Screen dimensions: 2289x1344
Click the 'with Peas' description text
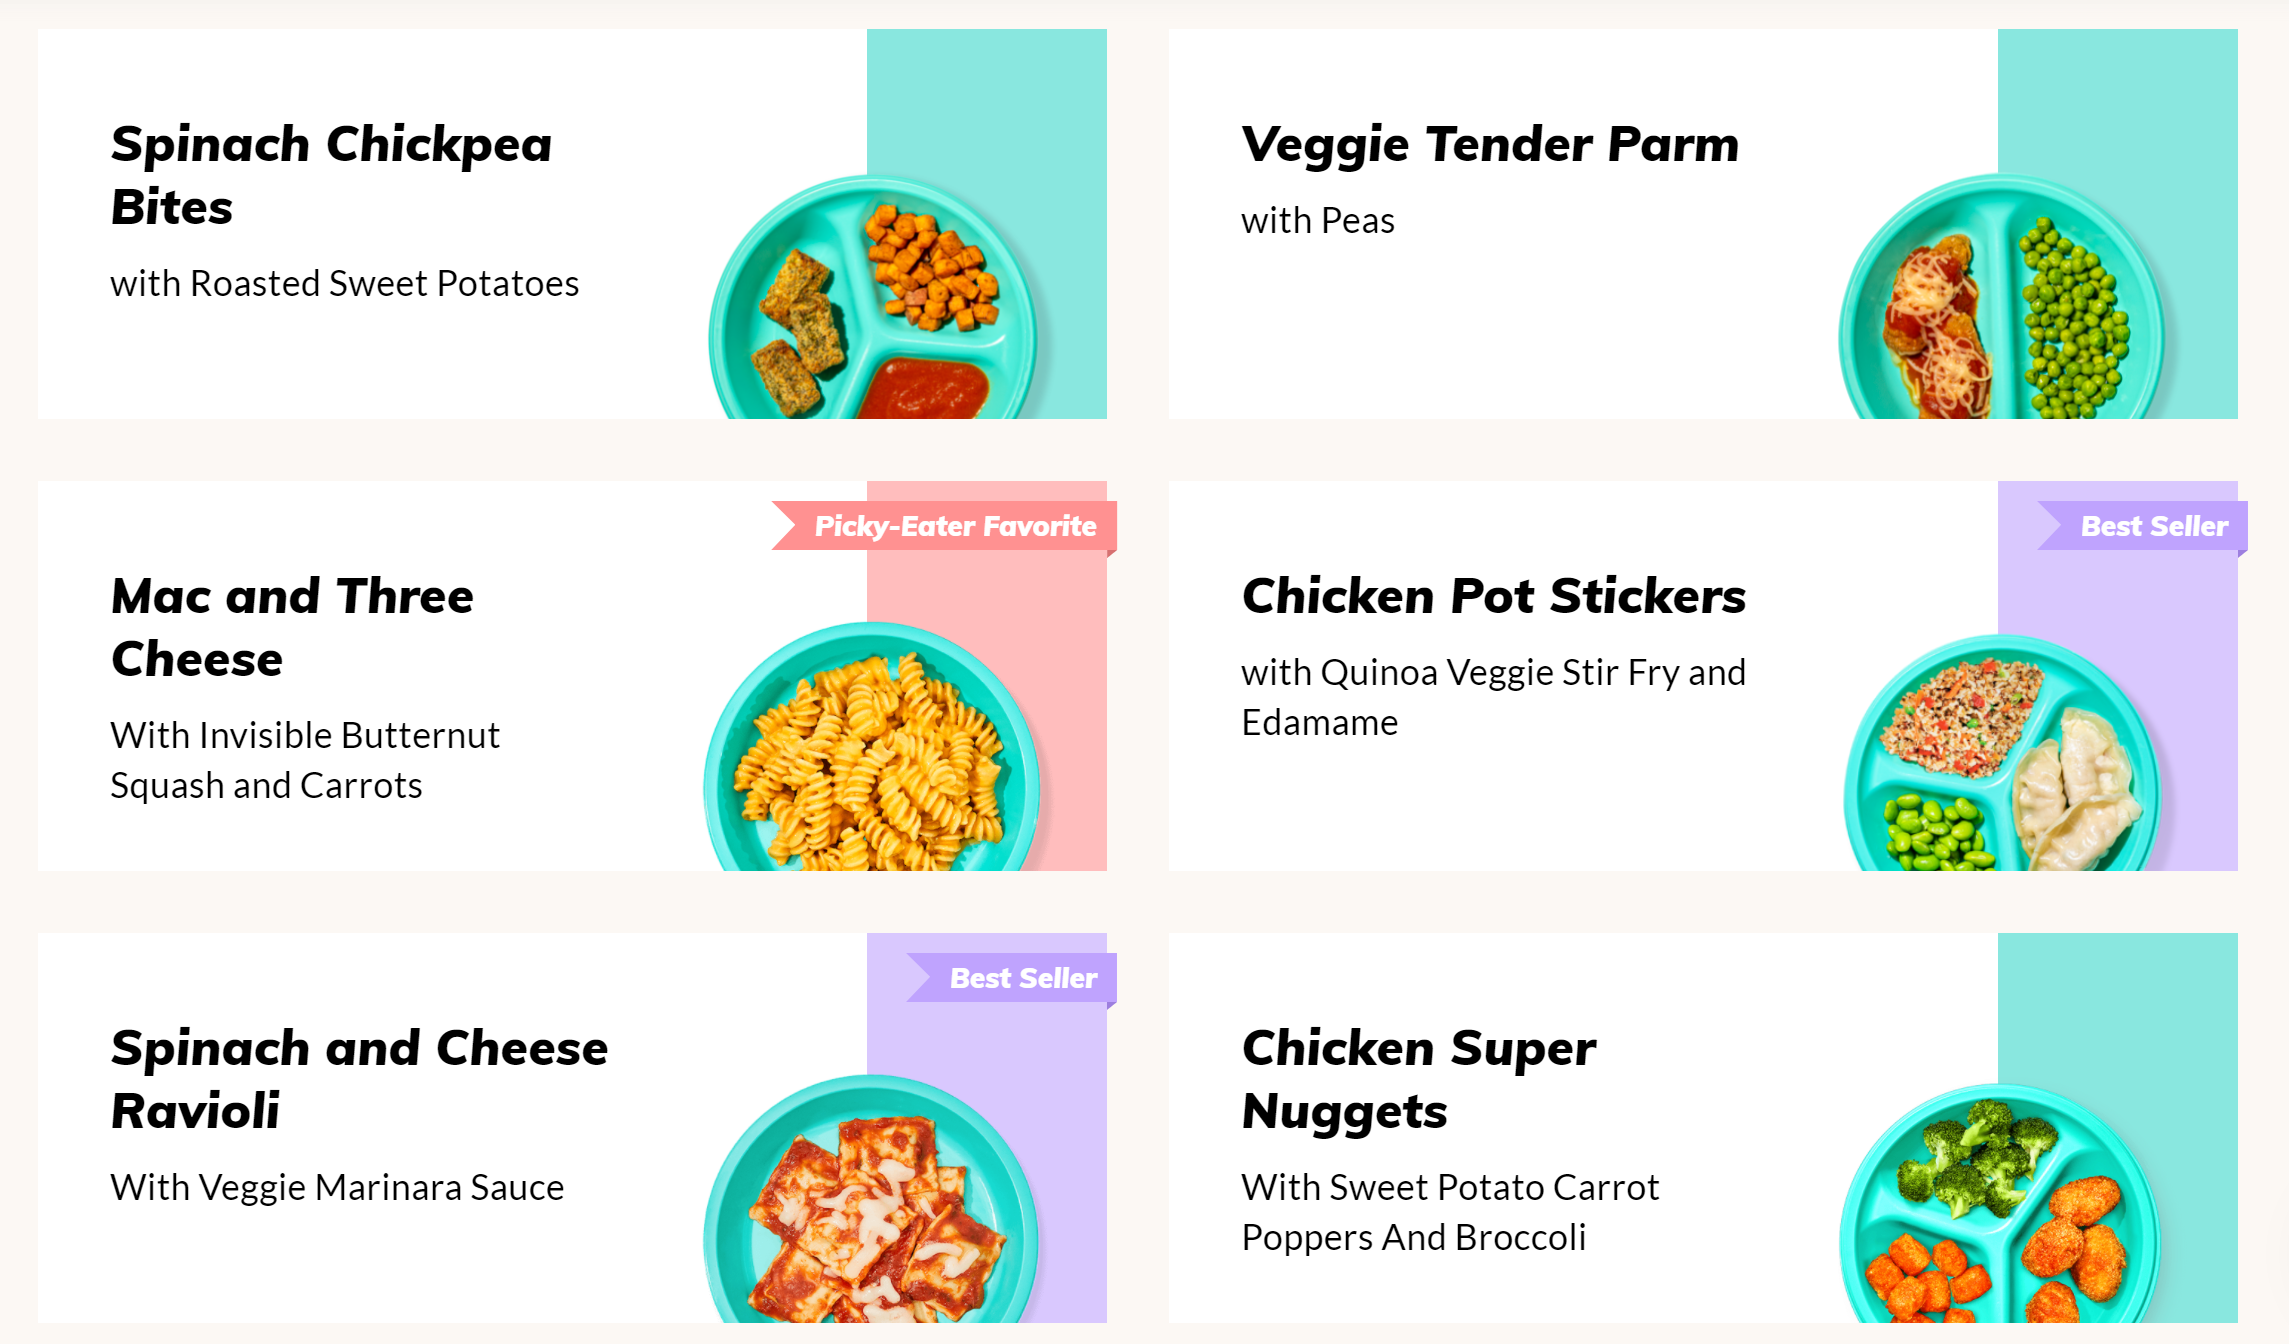[1318, 221]
